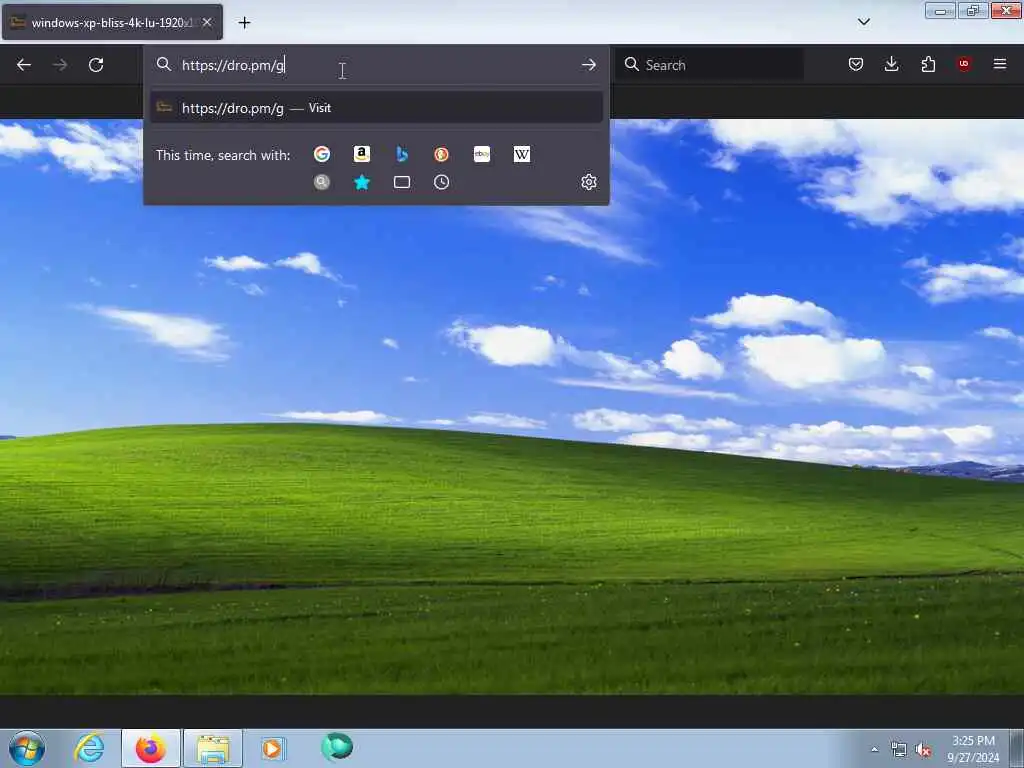Open the Downloads panel

click(891, 64)
